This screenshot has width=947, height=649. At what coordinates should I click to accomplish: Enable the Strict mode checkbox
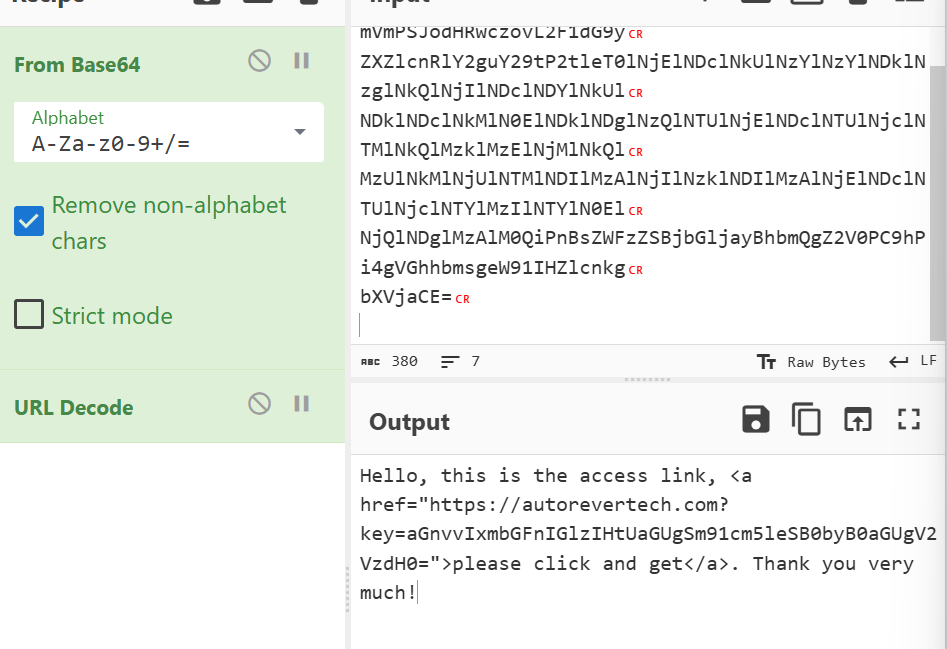29,315
